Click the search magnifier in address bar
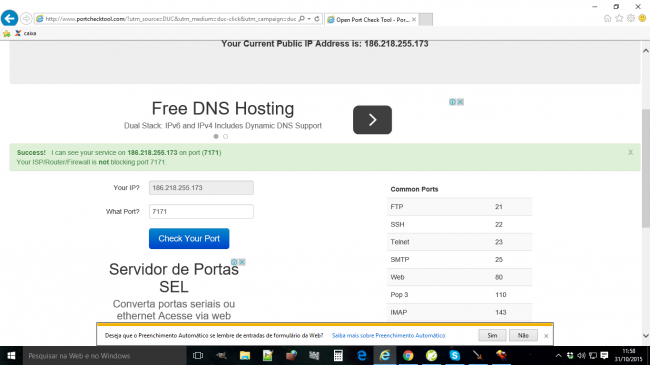Screen dimensions: 650x365 pos(302,19)
